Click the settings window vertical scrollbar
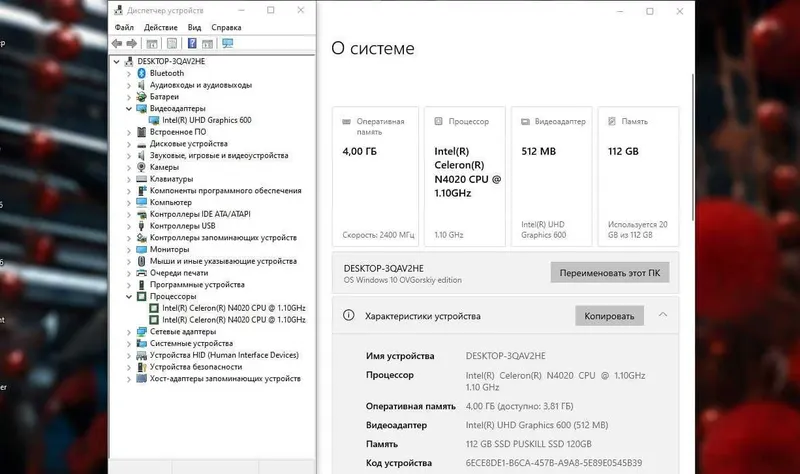Image resolution: width=800 pixels, height=474 pixels. pos(692,147)
